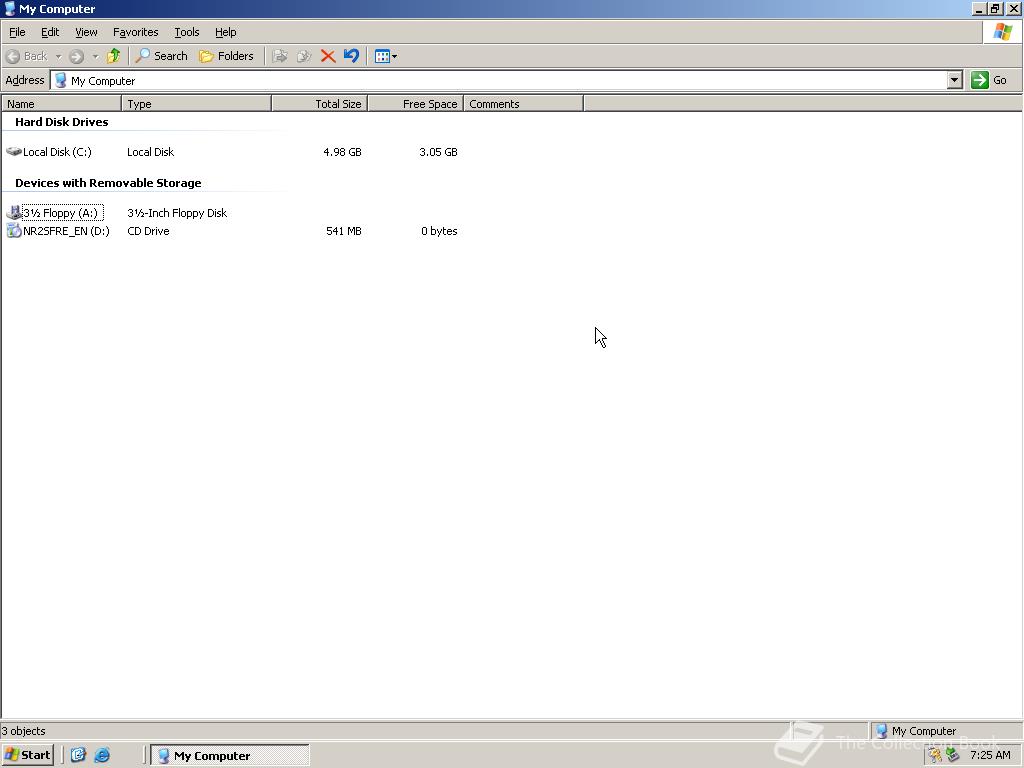Click the network computers tray icon
1024x768 pixels.
(x=953, y=755)
